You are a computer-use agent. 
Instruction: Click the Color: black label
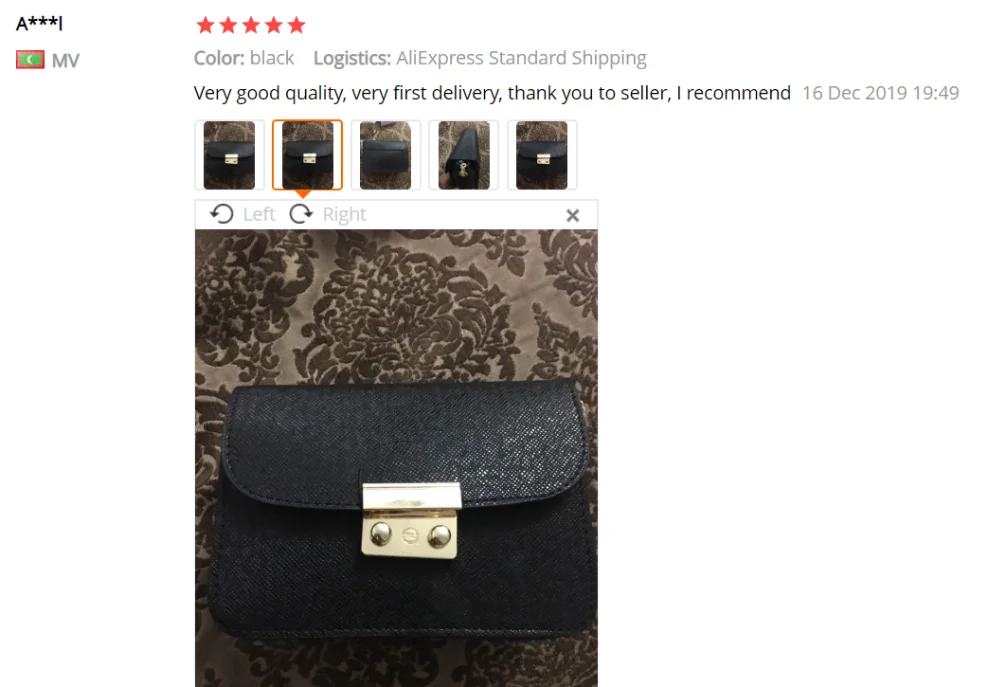click(244, 58)
